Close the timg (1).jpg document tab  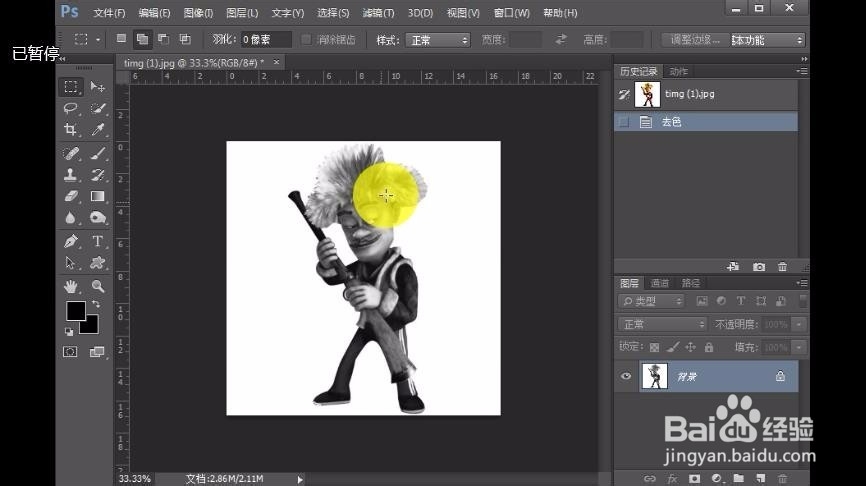pos(276,62)
